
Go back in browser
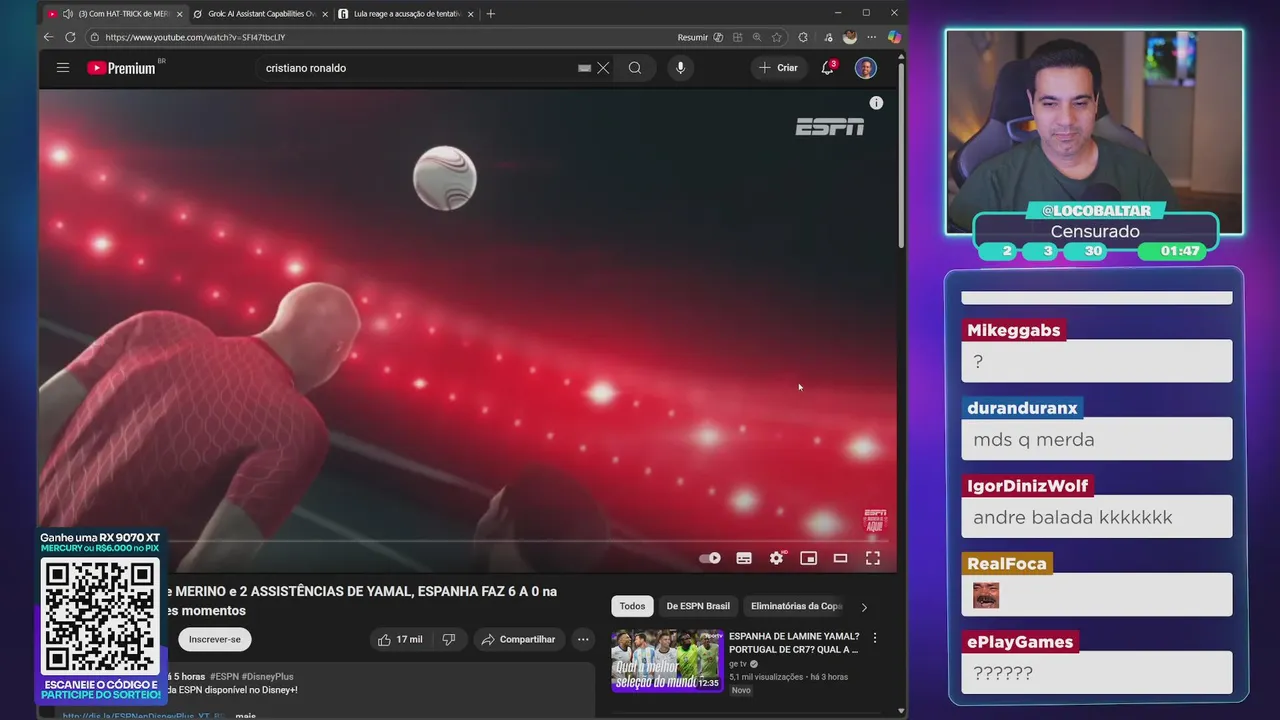[x=48, y=37]
